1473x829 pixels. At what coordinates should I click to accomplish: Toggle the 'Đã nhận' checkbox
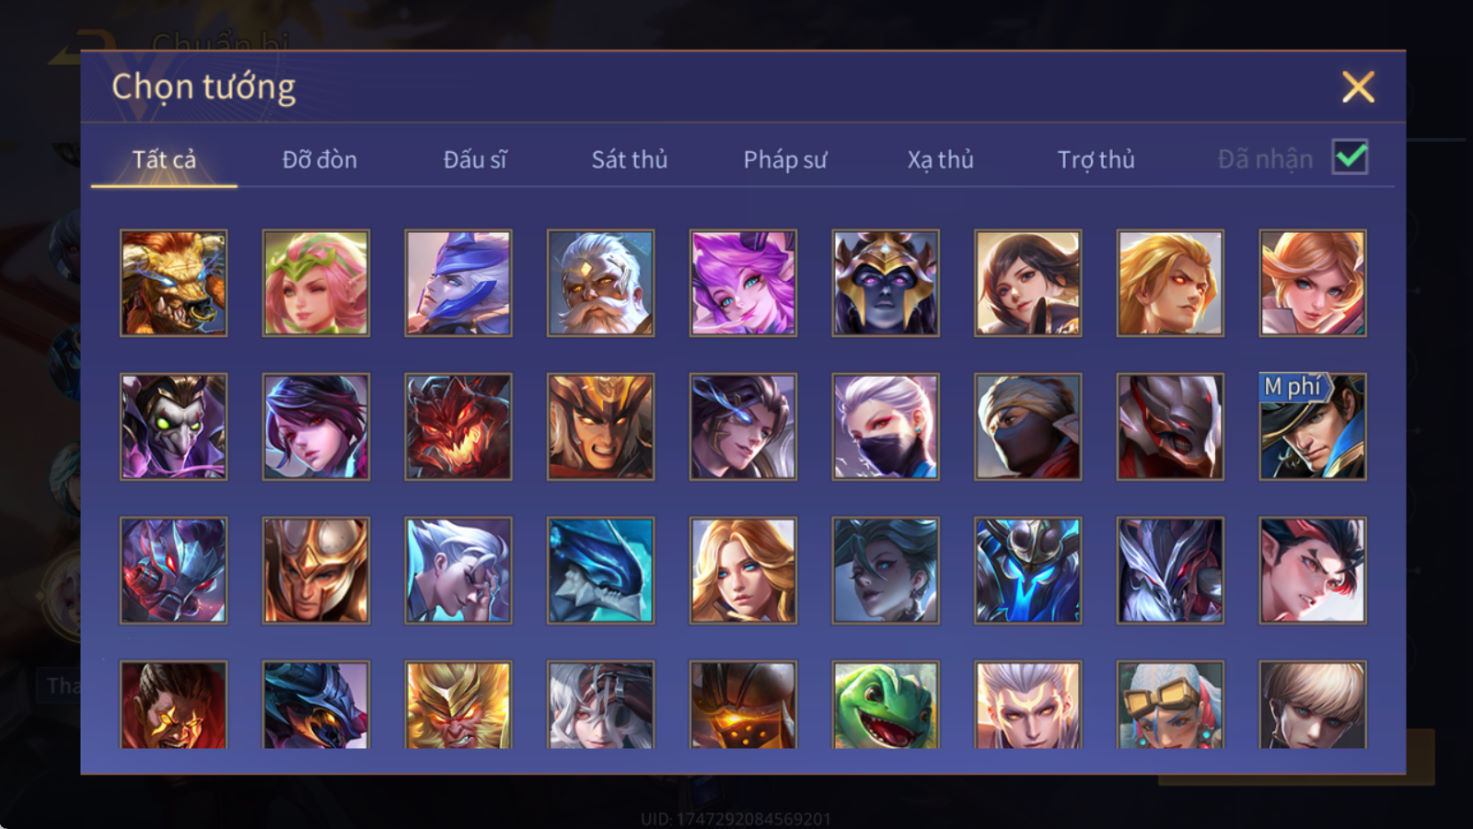[x=1350, y=158]
